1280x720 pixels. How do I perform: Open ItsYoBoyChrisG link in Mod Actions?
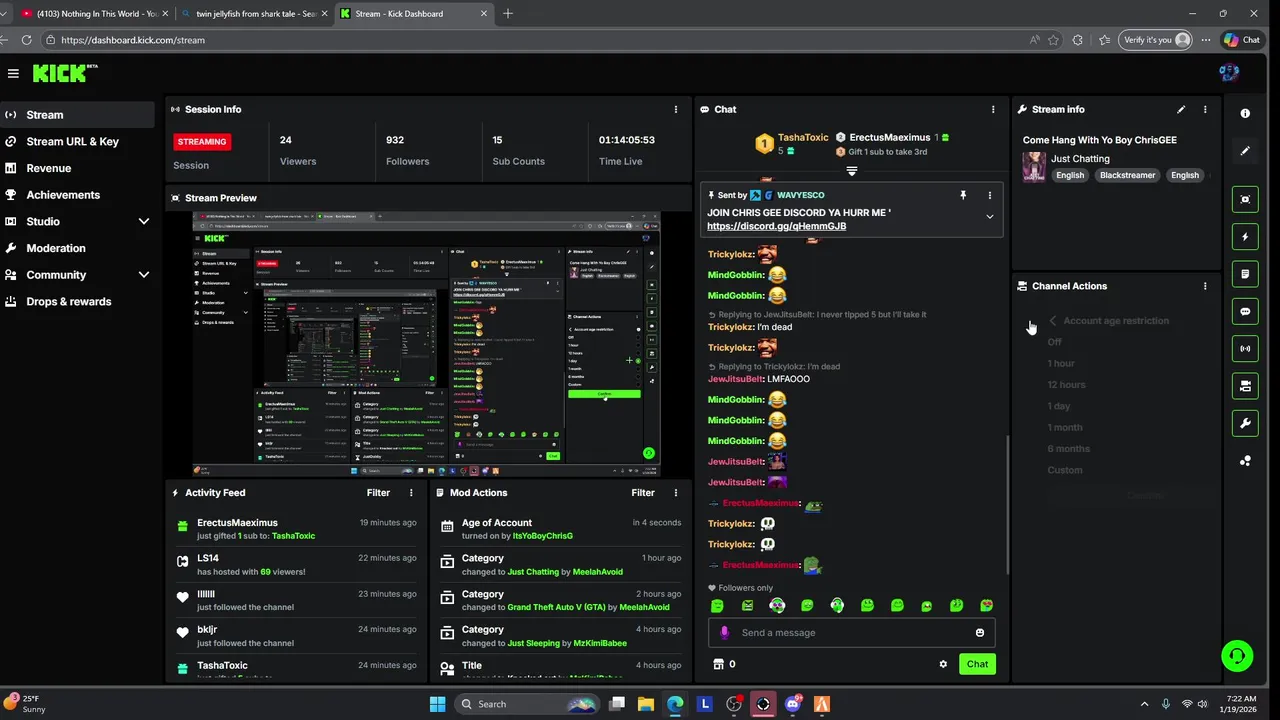point(542,536)
